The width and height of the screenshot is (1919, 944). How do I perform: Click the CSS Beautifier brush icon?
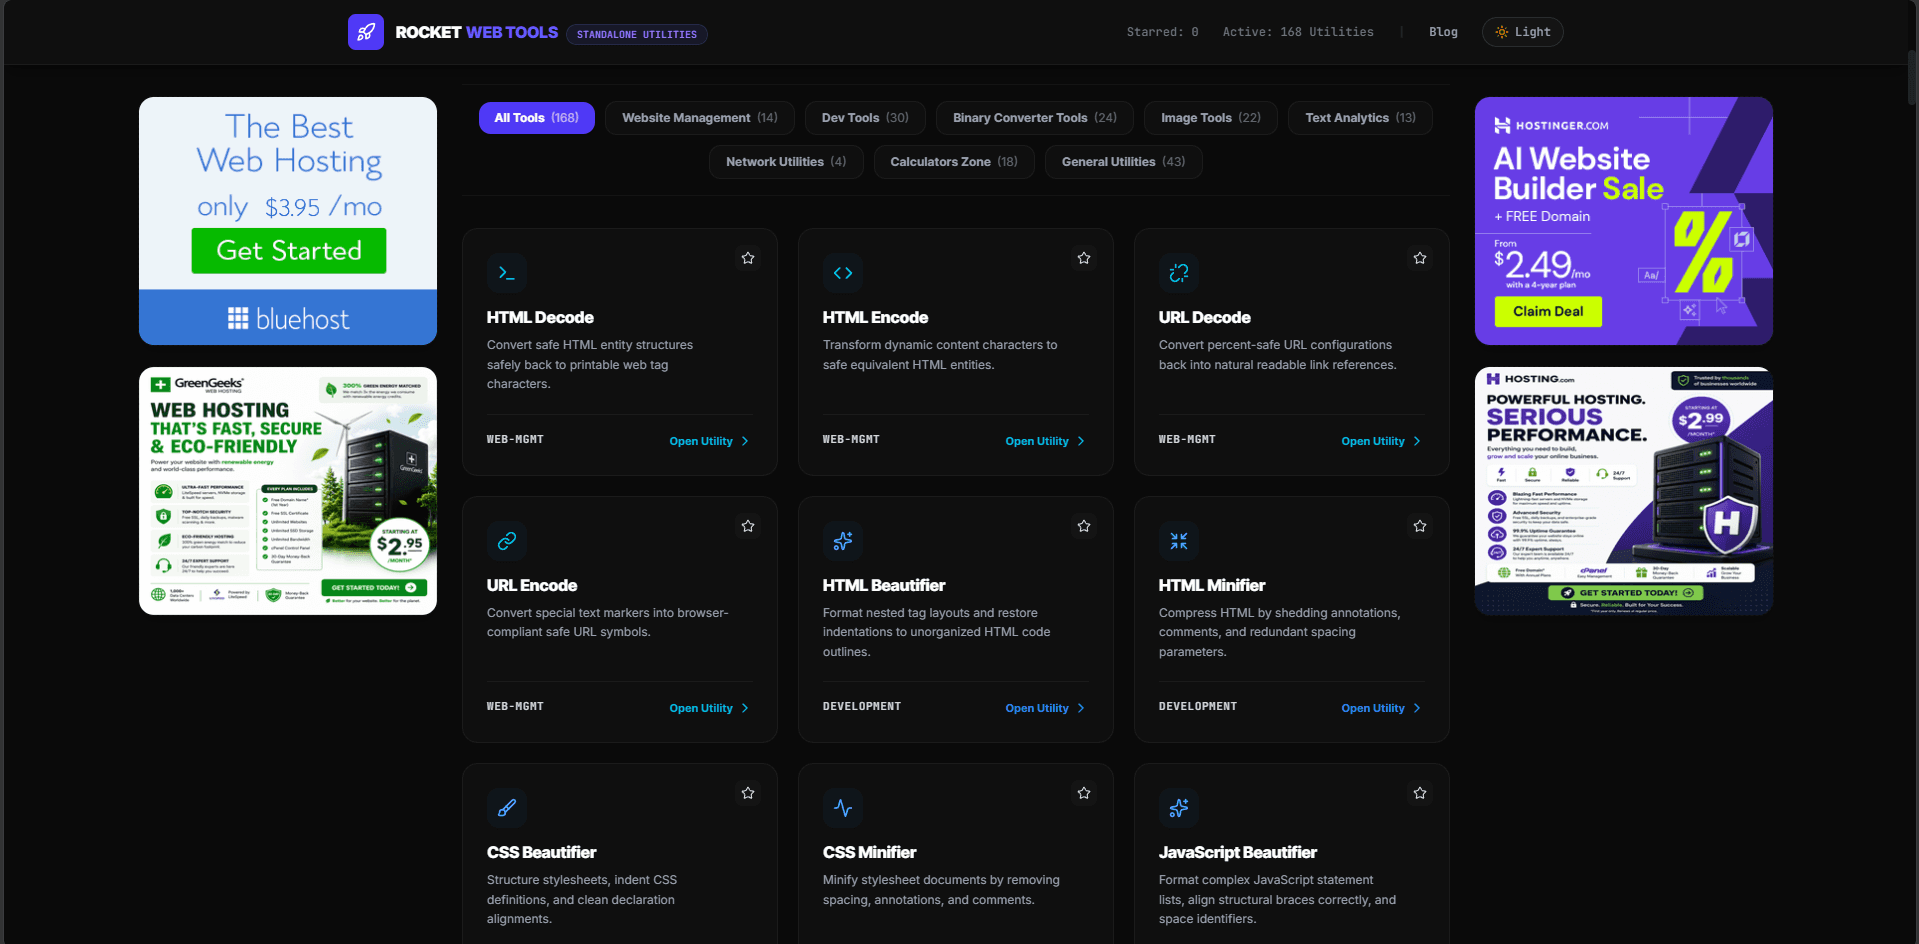[507, 808]
